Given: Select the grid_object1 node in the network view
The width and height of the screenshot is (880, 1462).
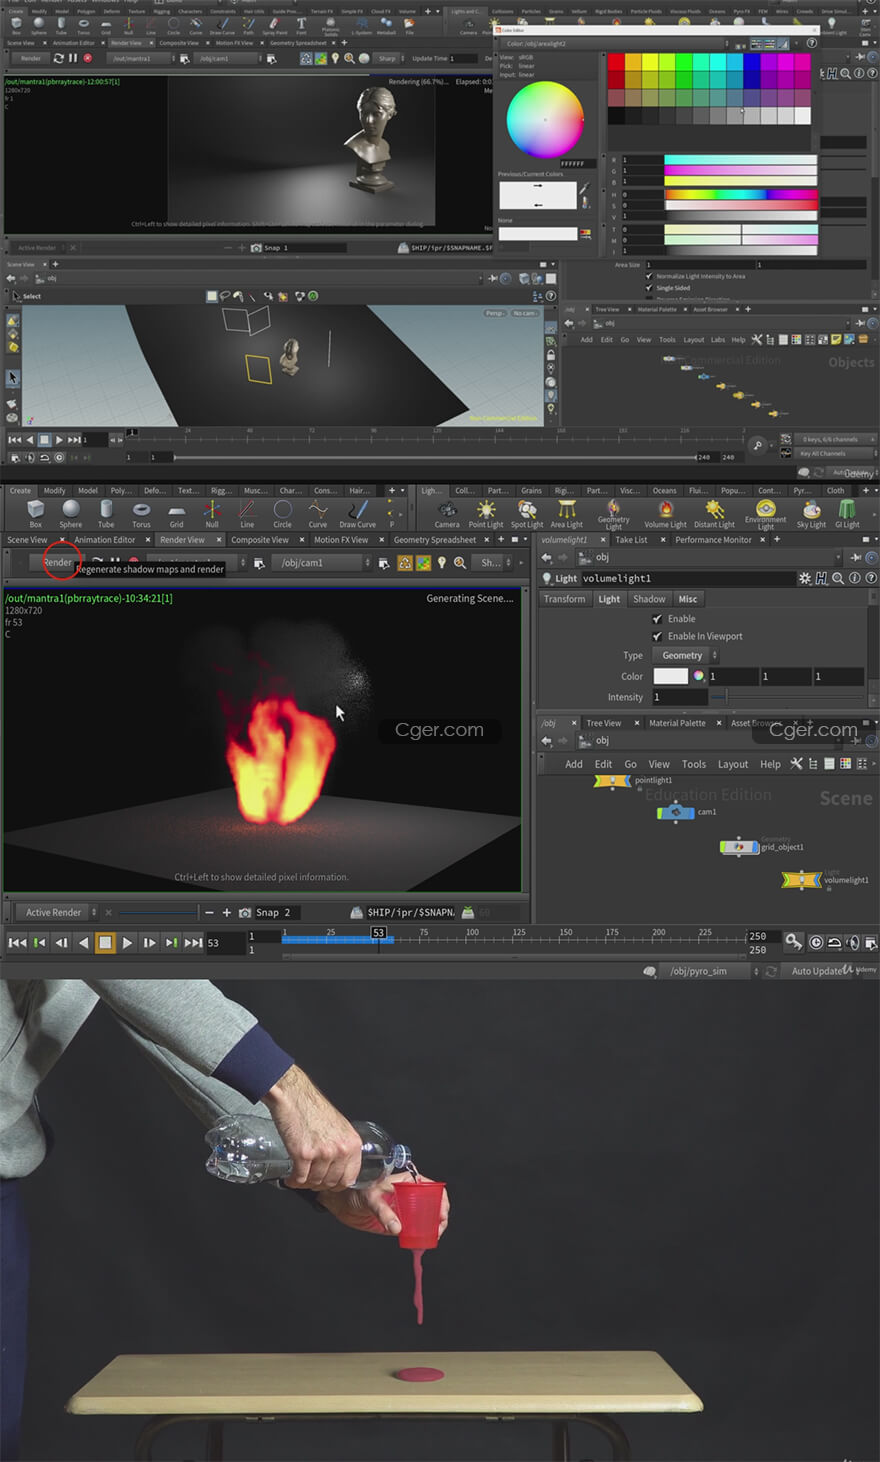Looking at the screenshot, I should (739, 847).
